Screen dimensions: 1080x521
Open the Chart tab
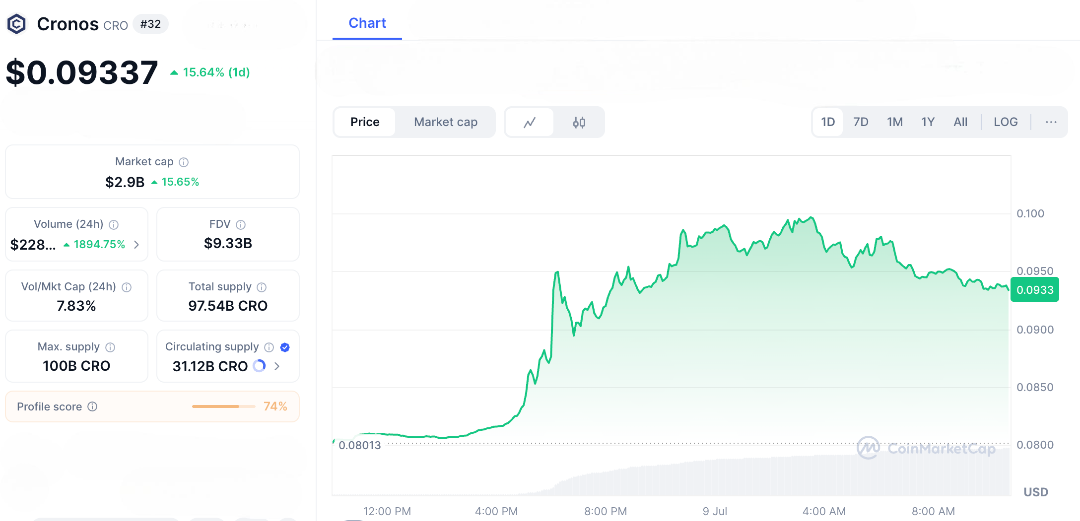click(x=367, y=23)
